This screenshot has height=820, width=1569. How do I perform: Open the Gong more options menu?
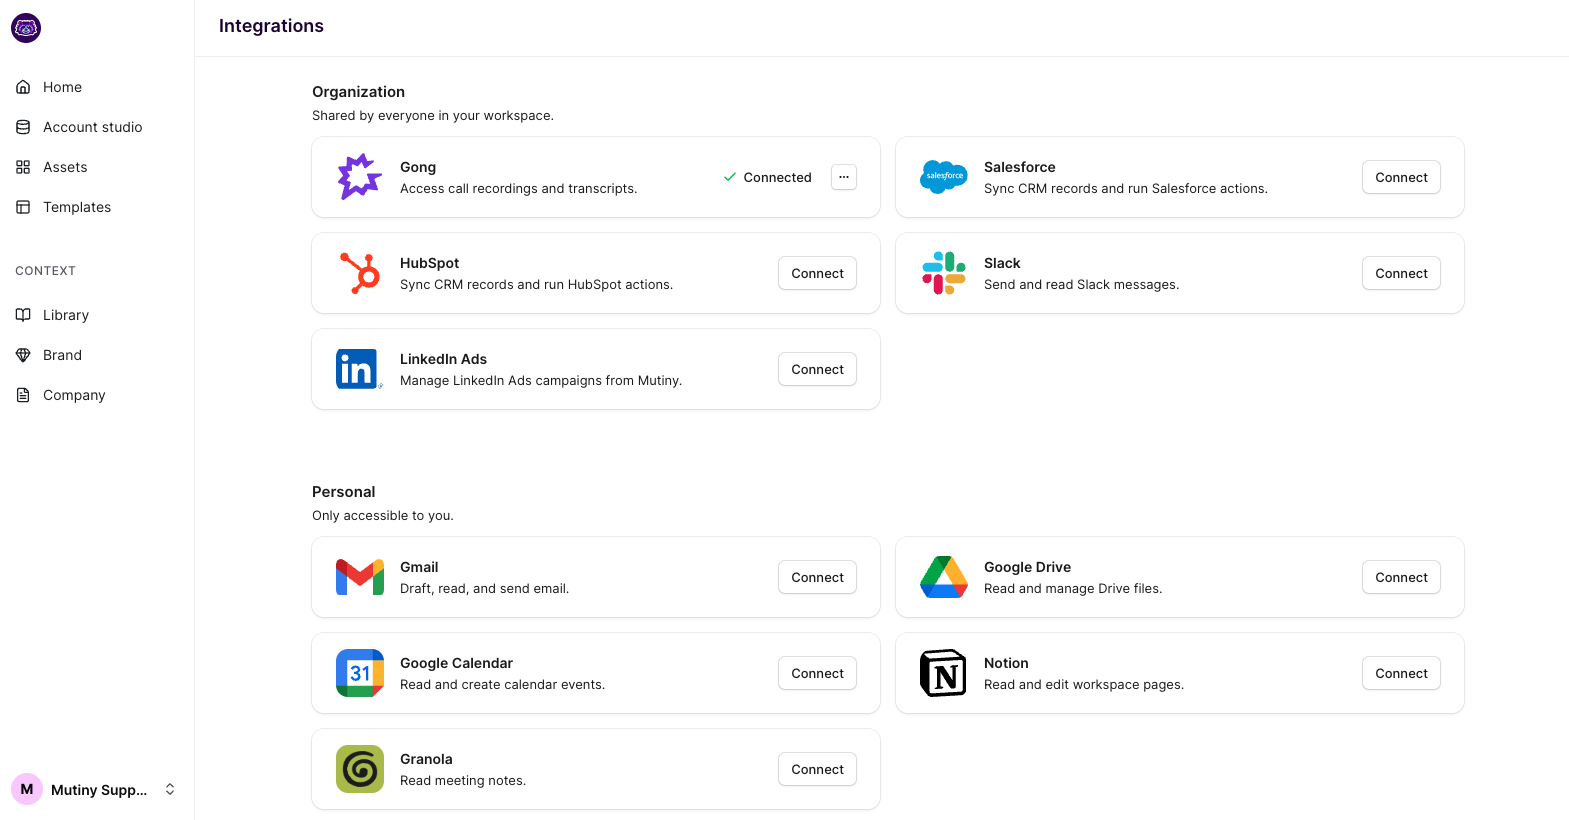point(844,177)
